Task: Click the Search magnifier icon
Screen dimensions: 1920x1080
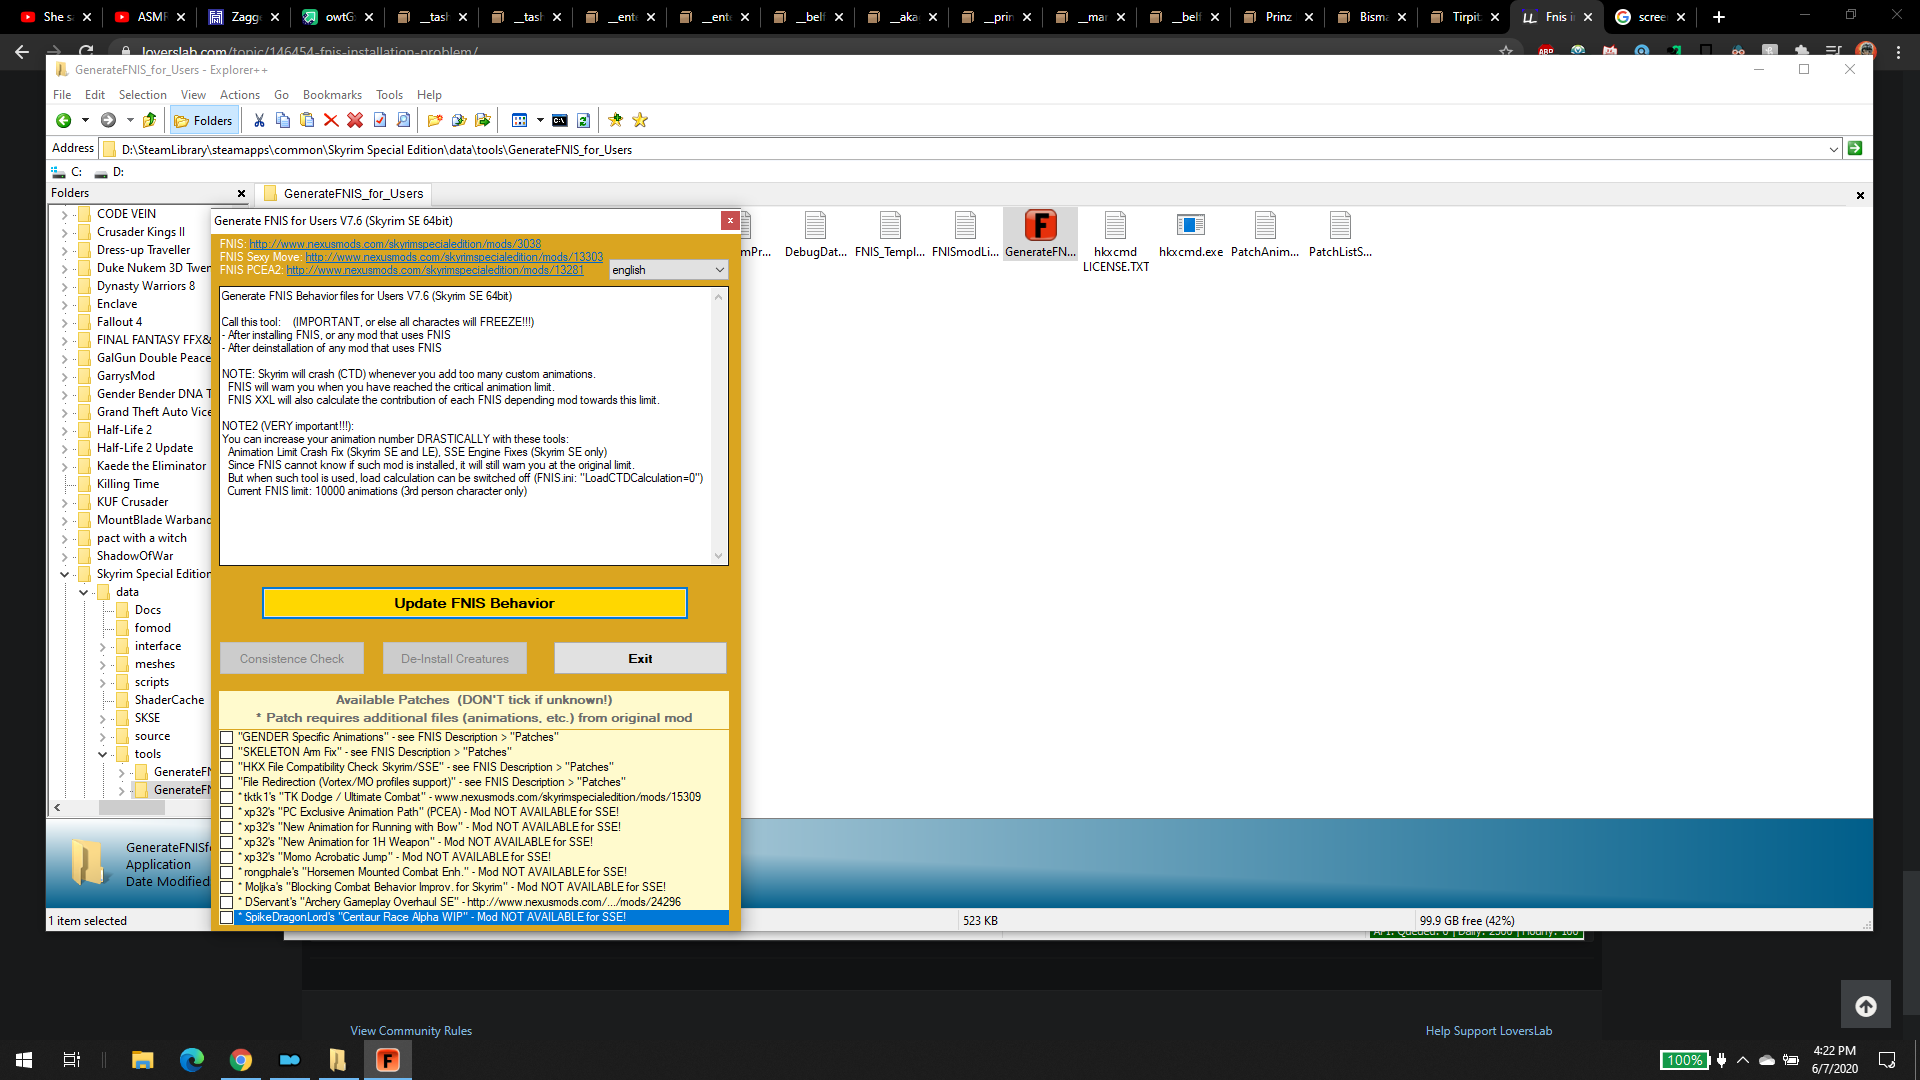Action: [404, 120]
